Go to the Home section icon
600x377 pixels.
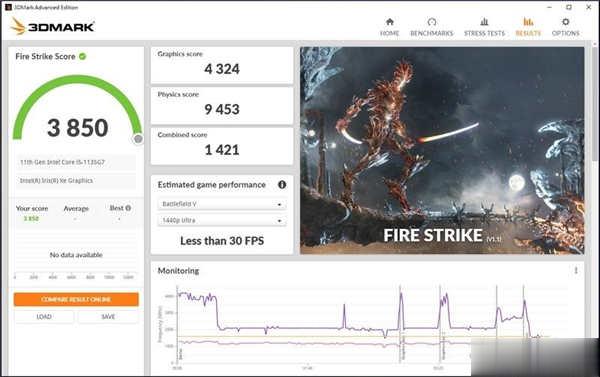tap(390, 22)
